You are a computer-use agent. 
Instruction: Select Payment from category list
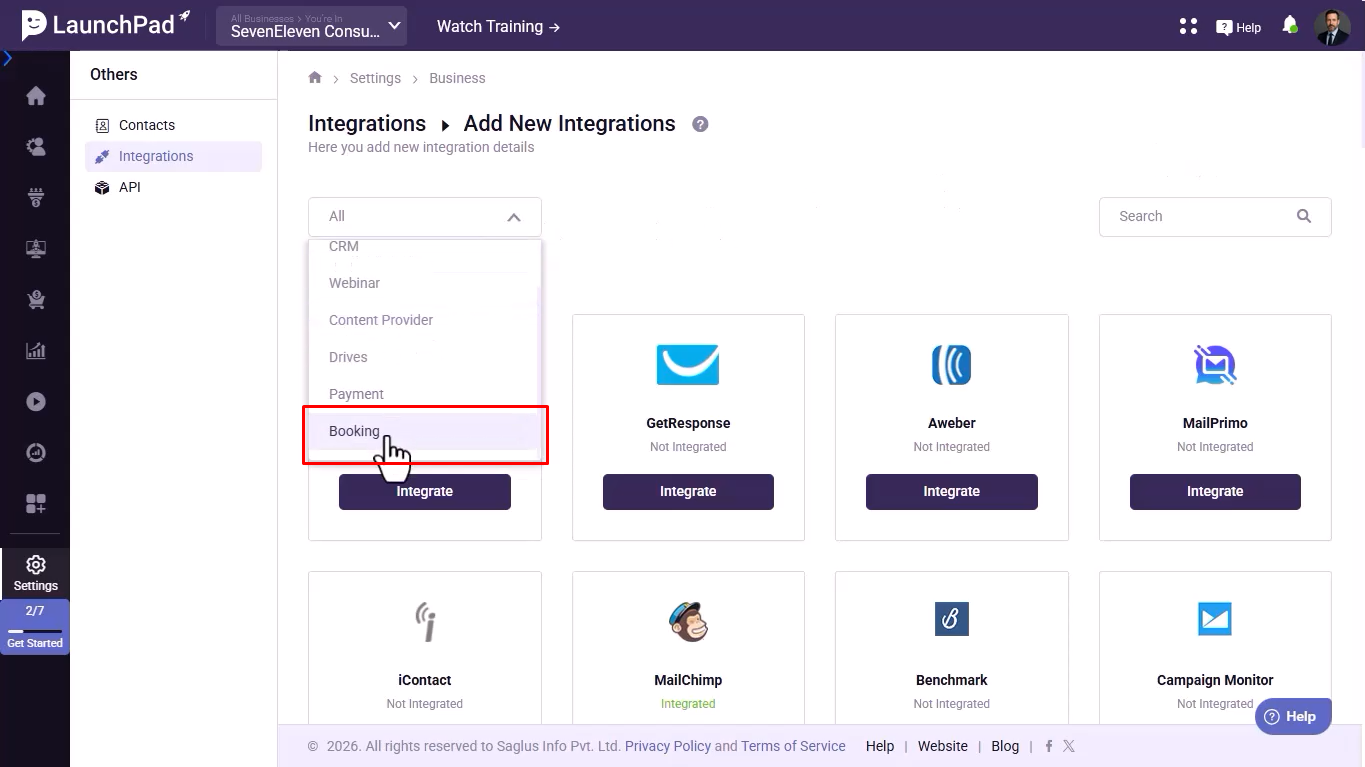356,394
